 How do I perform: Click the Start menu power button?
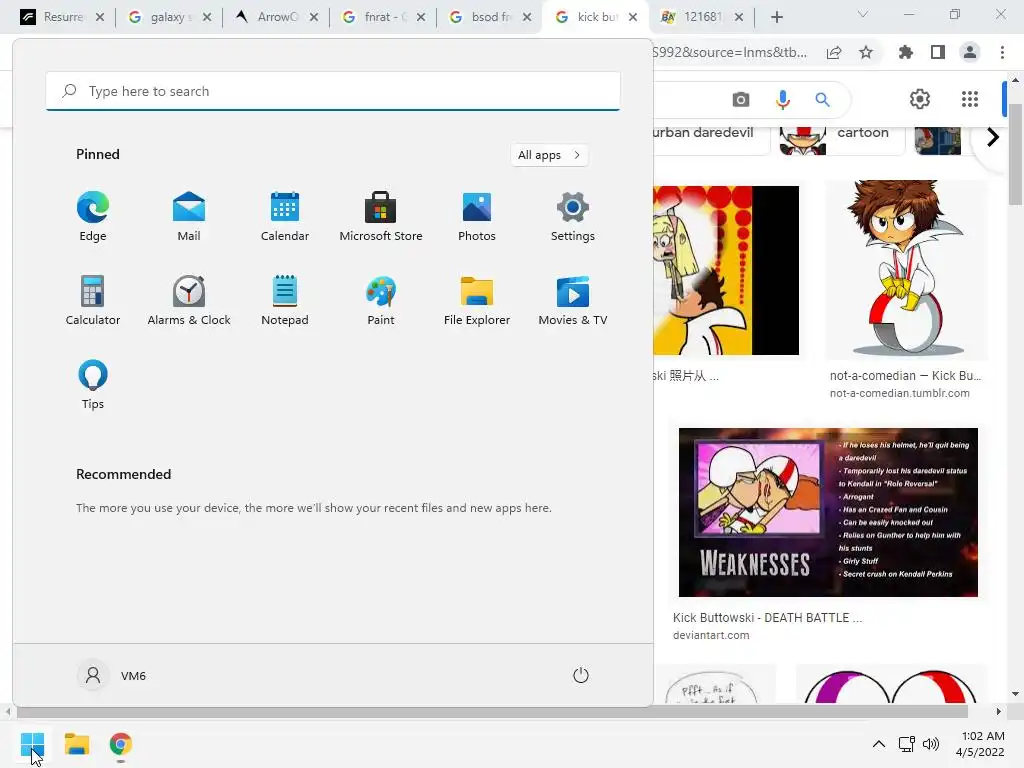[581, 675]
